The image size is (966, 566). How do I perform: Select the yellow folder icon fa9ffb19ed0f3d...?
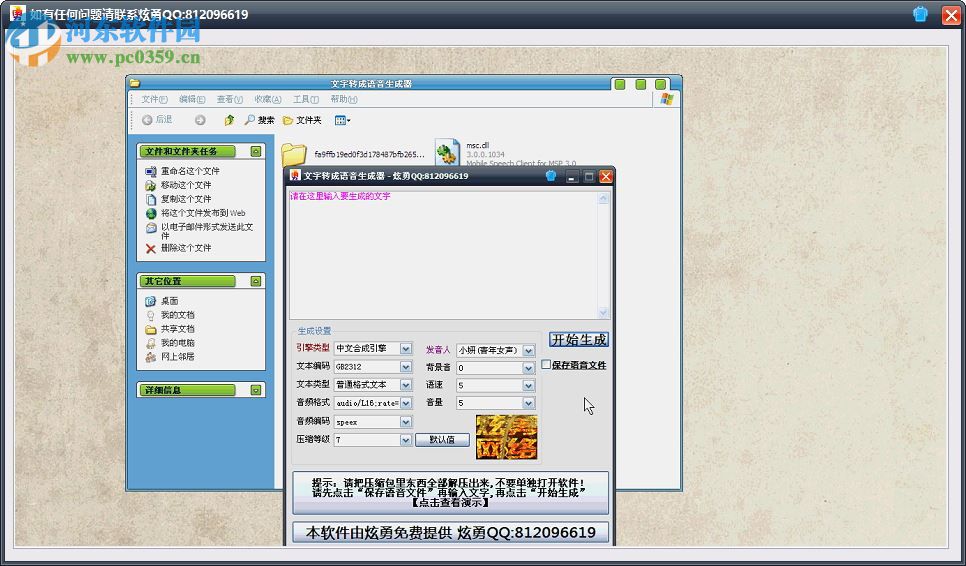(294, 155)
